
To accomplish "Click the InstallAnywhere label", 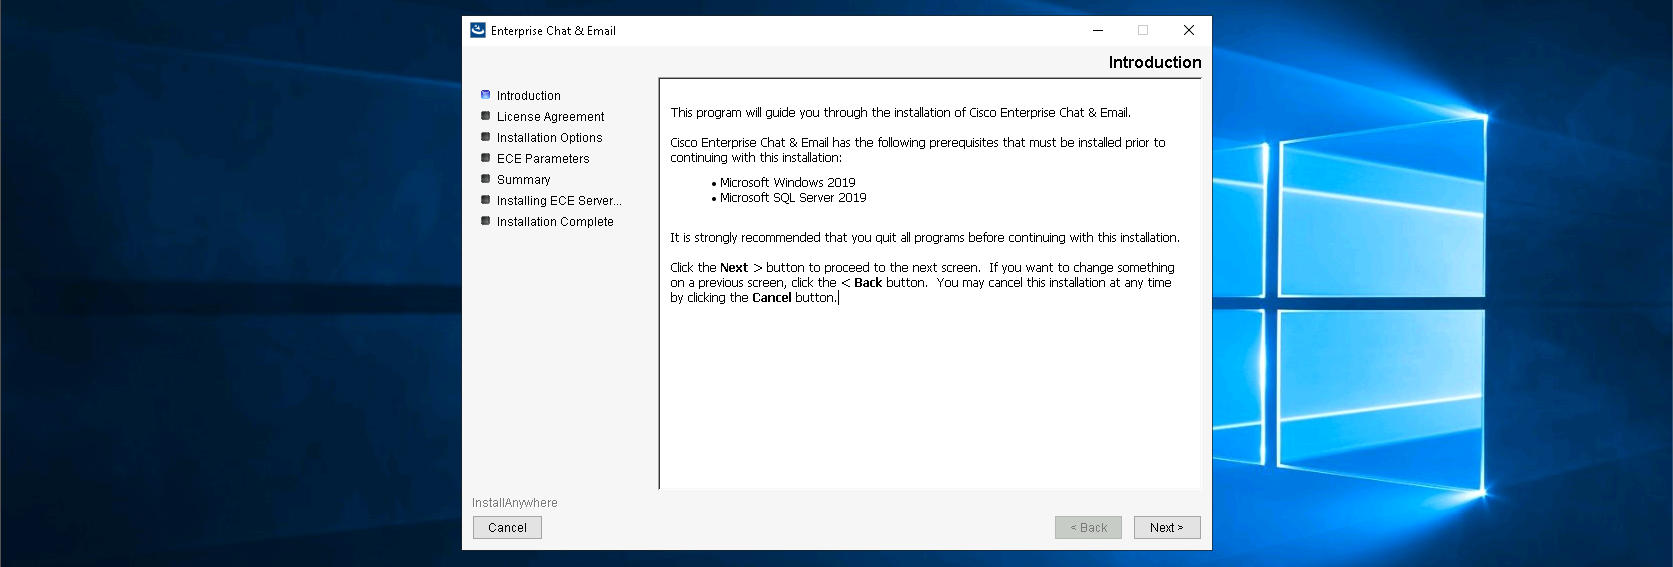I will 515,503.
